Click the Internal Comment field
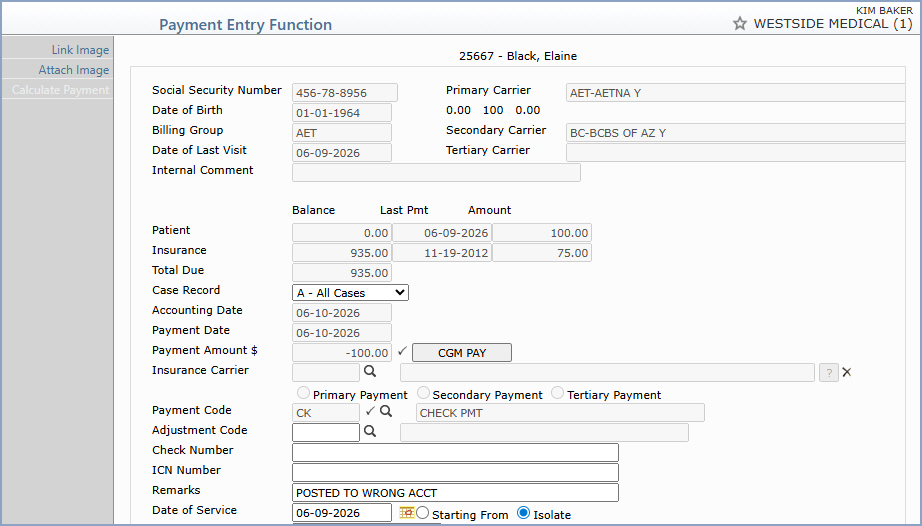This screenshot has width=922, height=526. click(x=436, y=173)
